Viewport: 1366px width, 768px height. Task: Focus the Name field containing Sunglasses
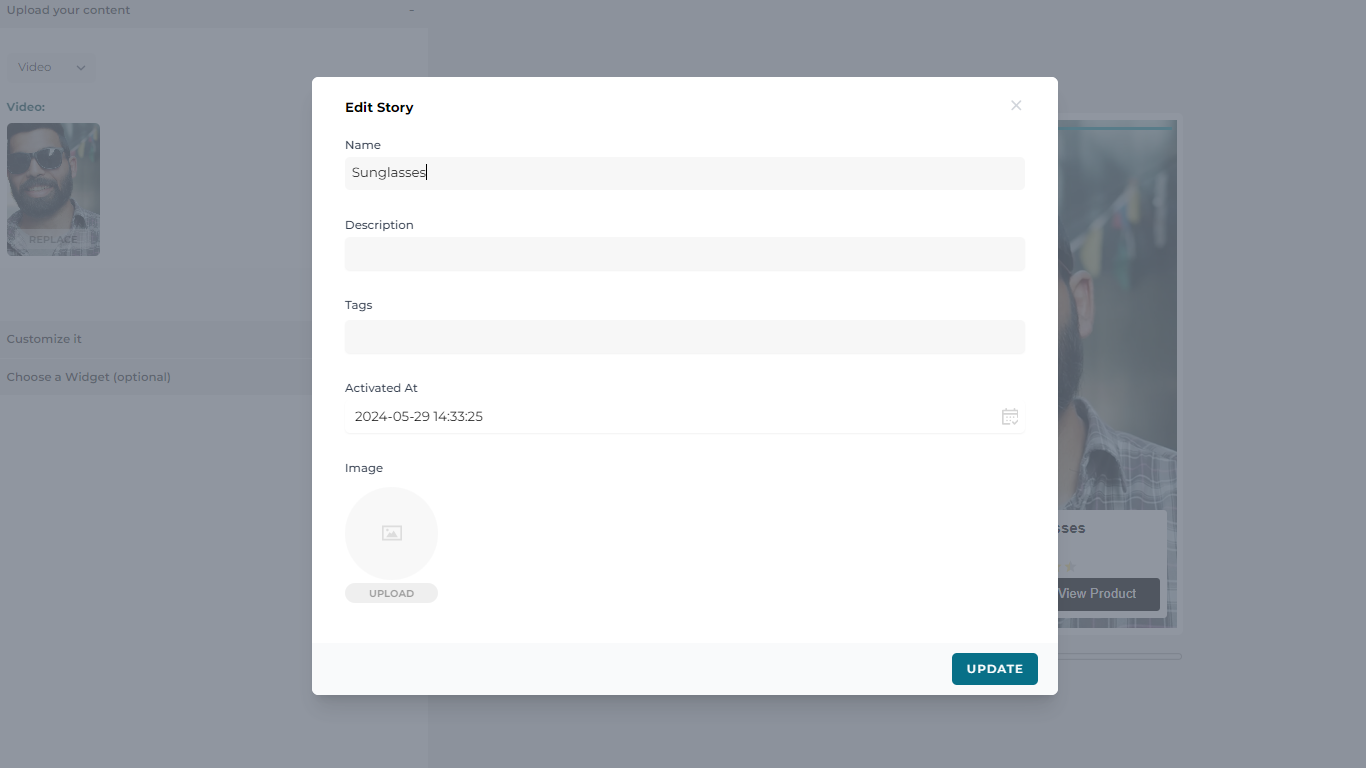click(684, 173)
